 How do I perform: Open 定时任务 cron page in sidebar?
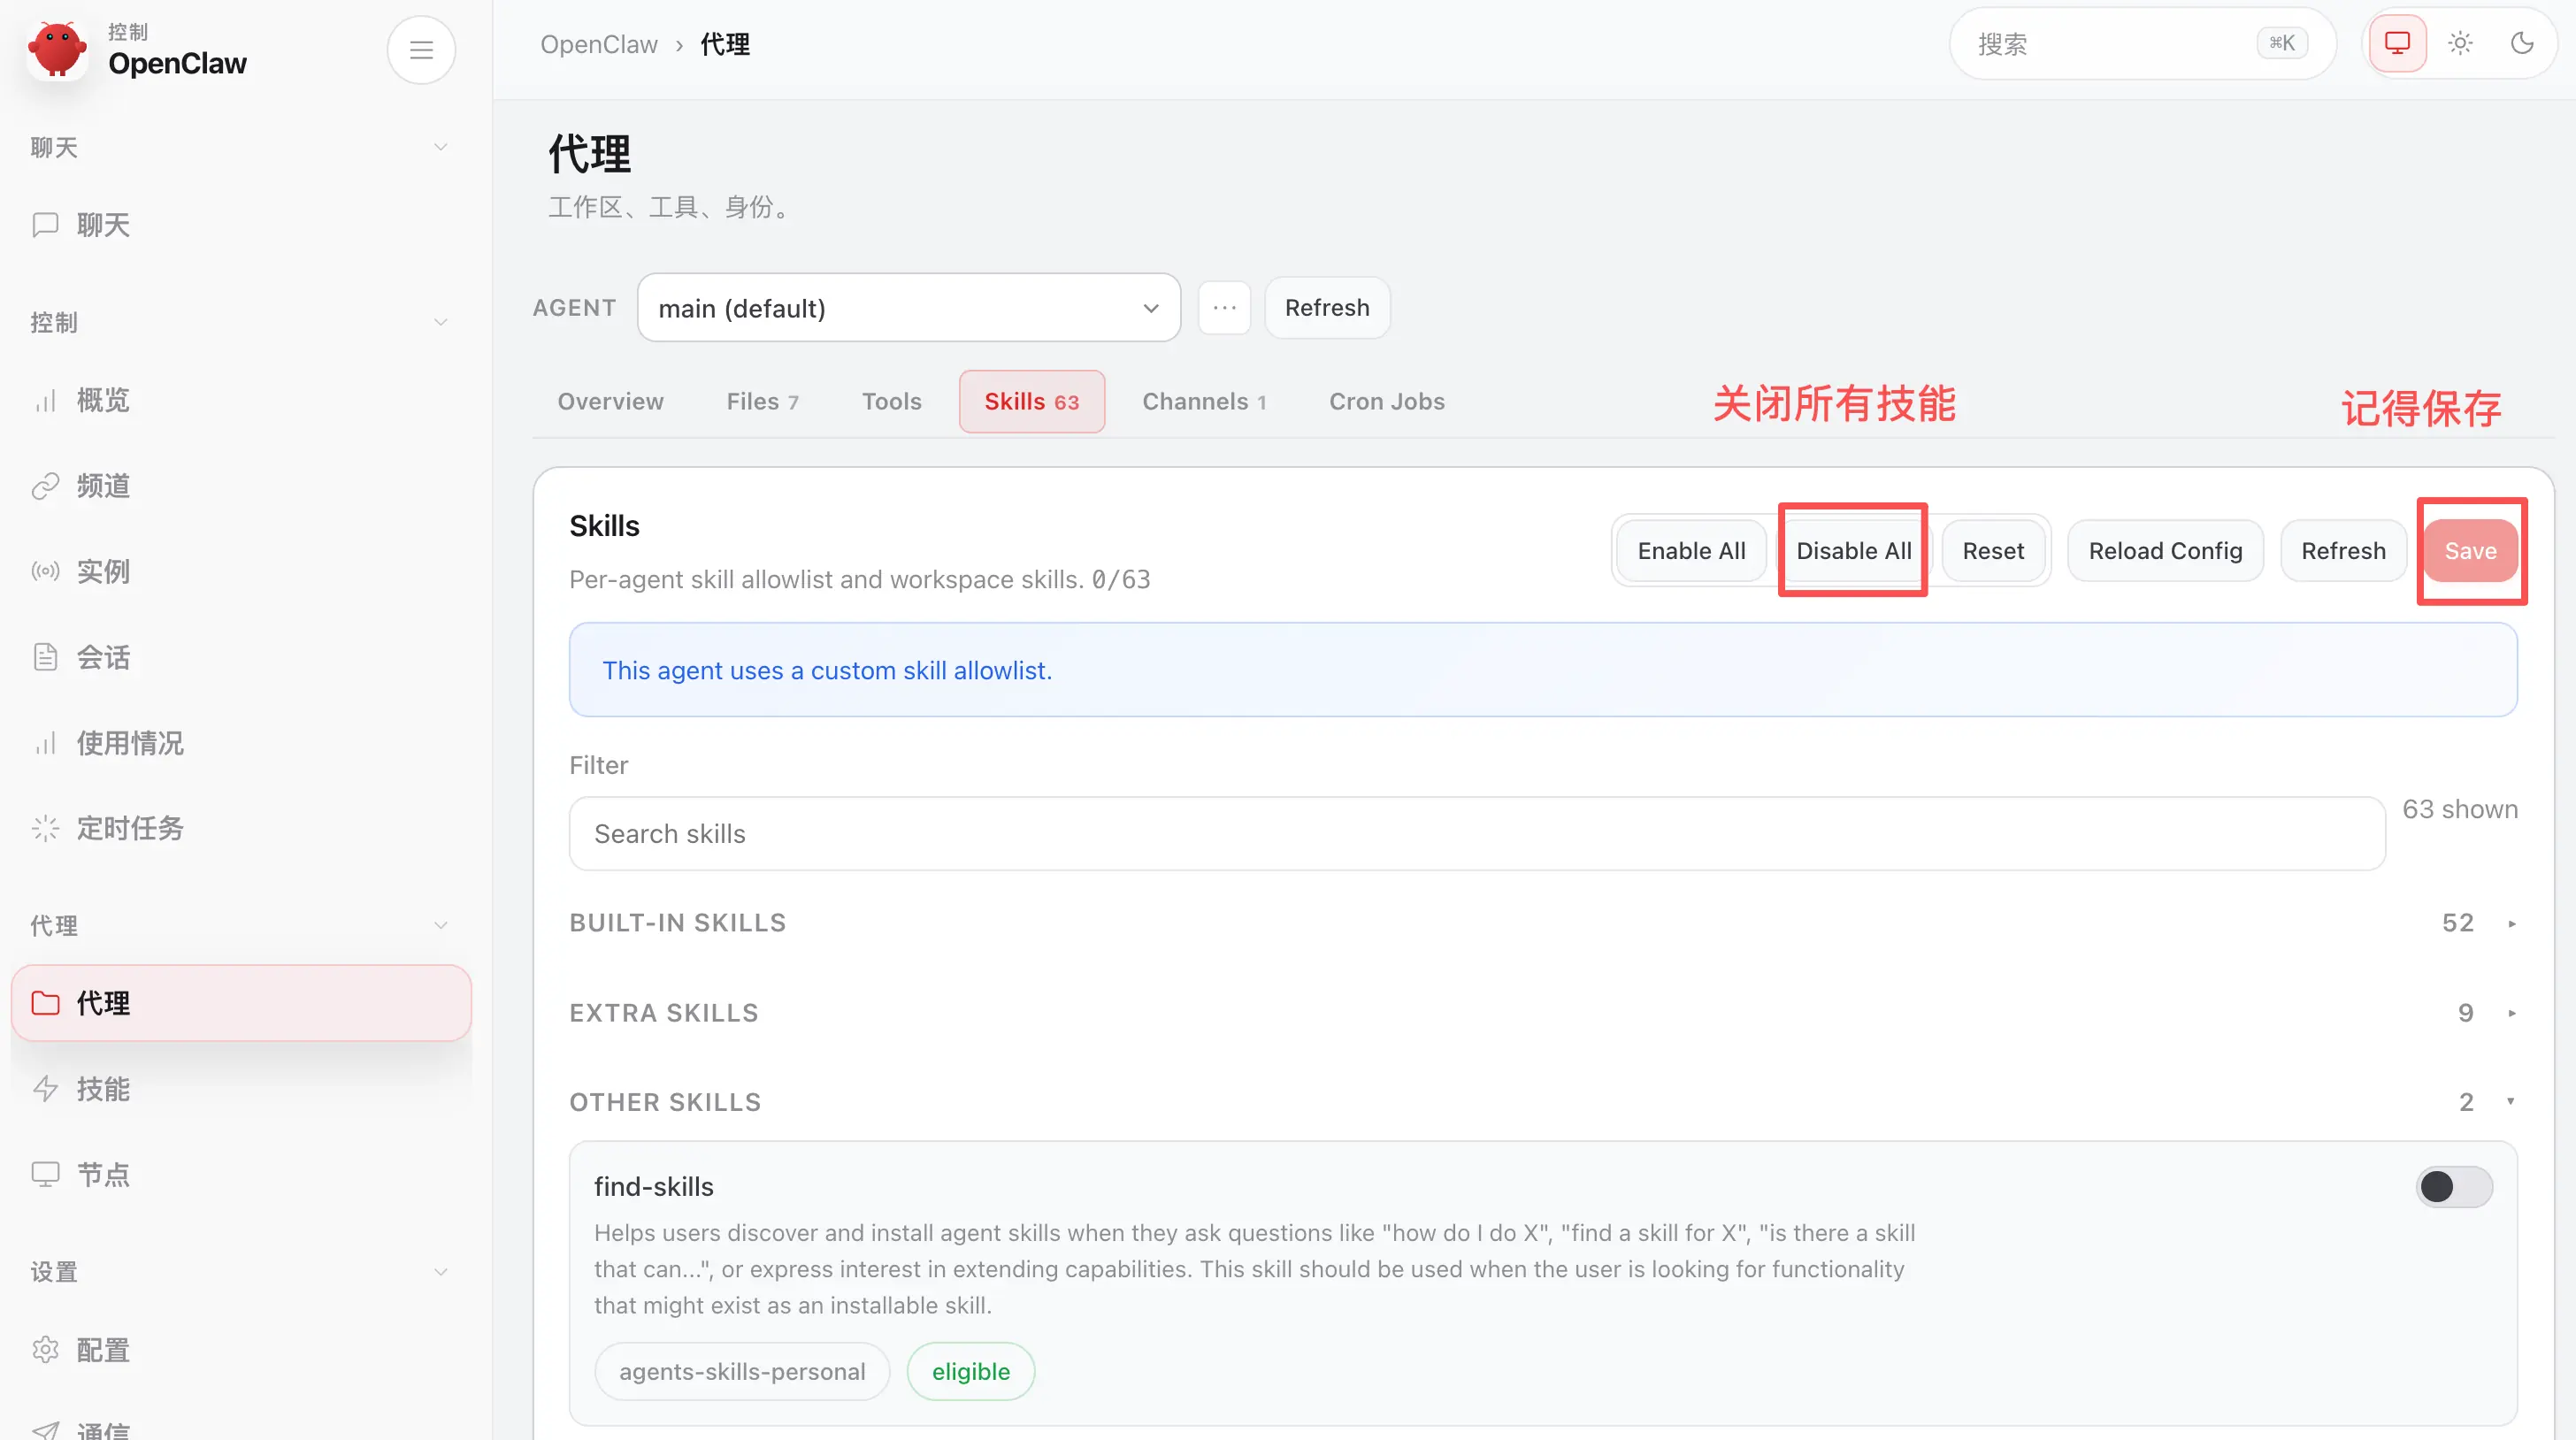(130, 828)
